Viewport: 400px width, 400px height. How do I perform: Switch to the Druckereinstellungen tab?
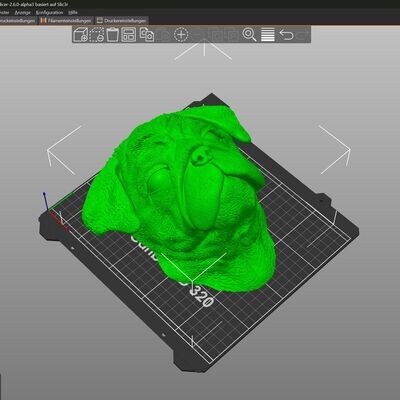[x=122, y=20]
